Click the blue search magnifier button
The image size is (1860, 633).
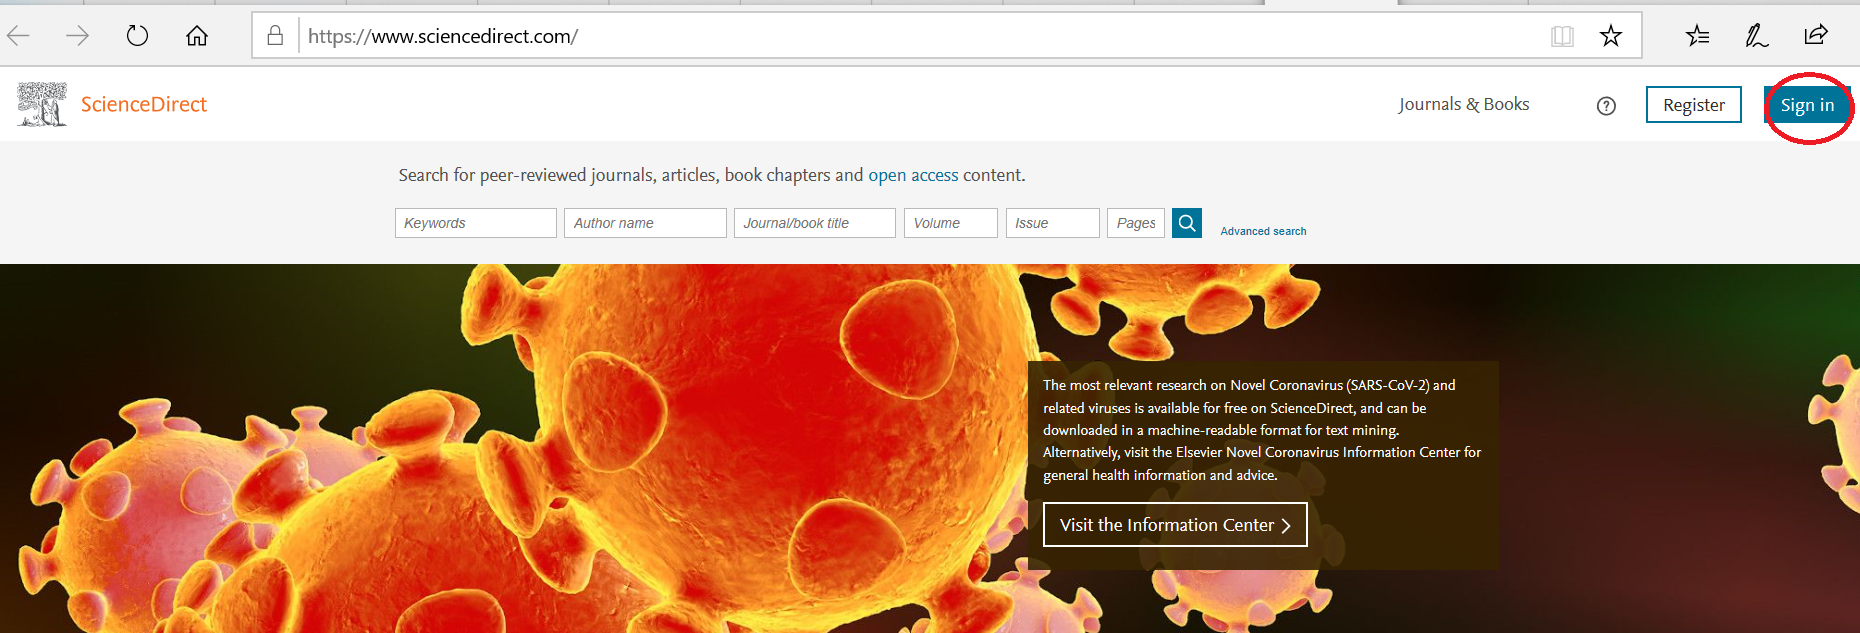click(1187, 223)
